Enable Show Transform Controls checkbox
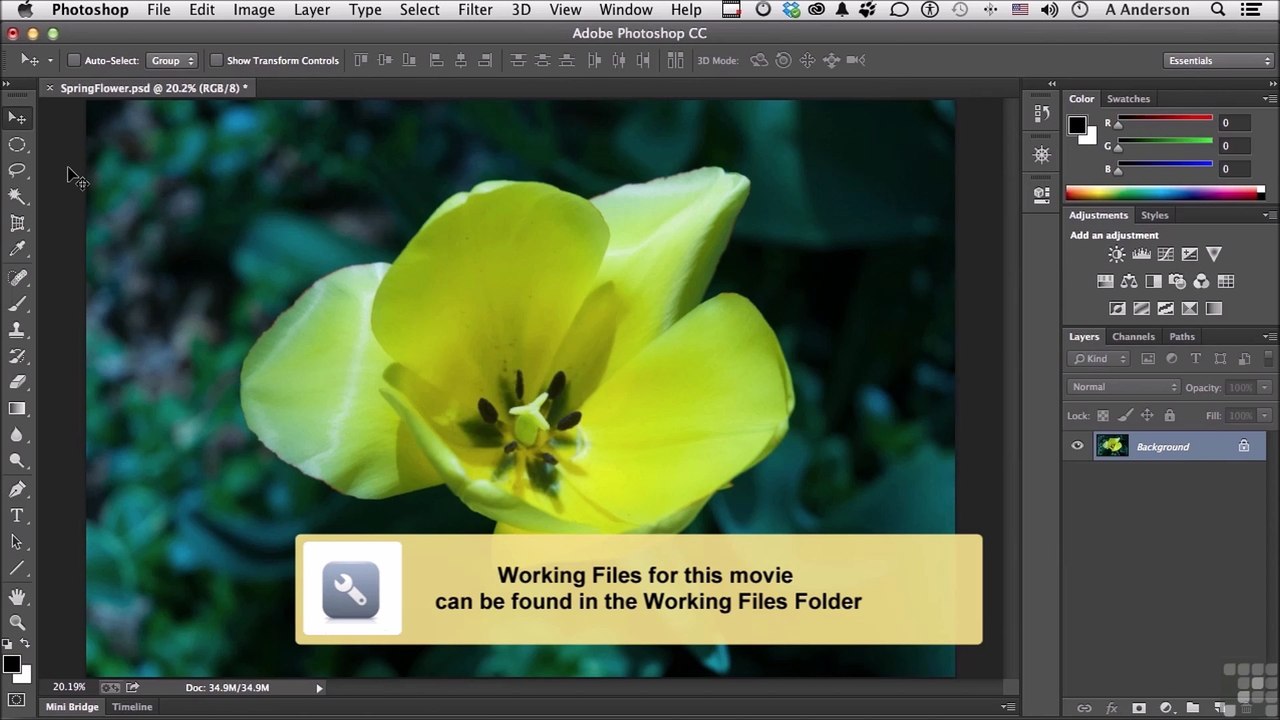The width and height of the screenshot is (1280, 720). [216, 60]
